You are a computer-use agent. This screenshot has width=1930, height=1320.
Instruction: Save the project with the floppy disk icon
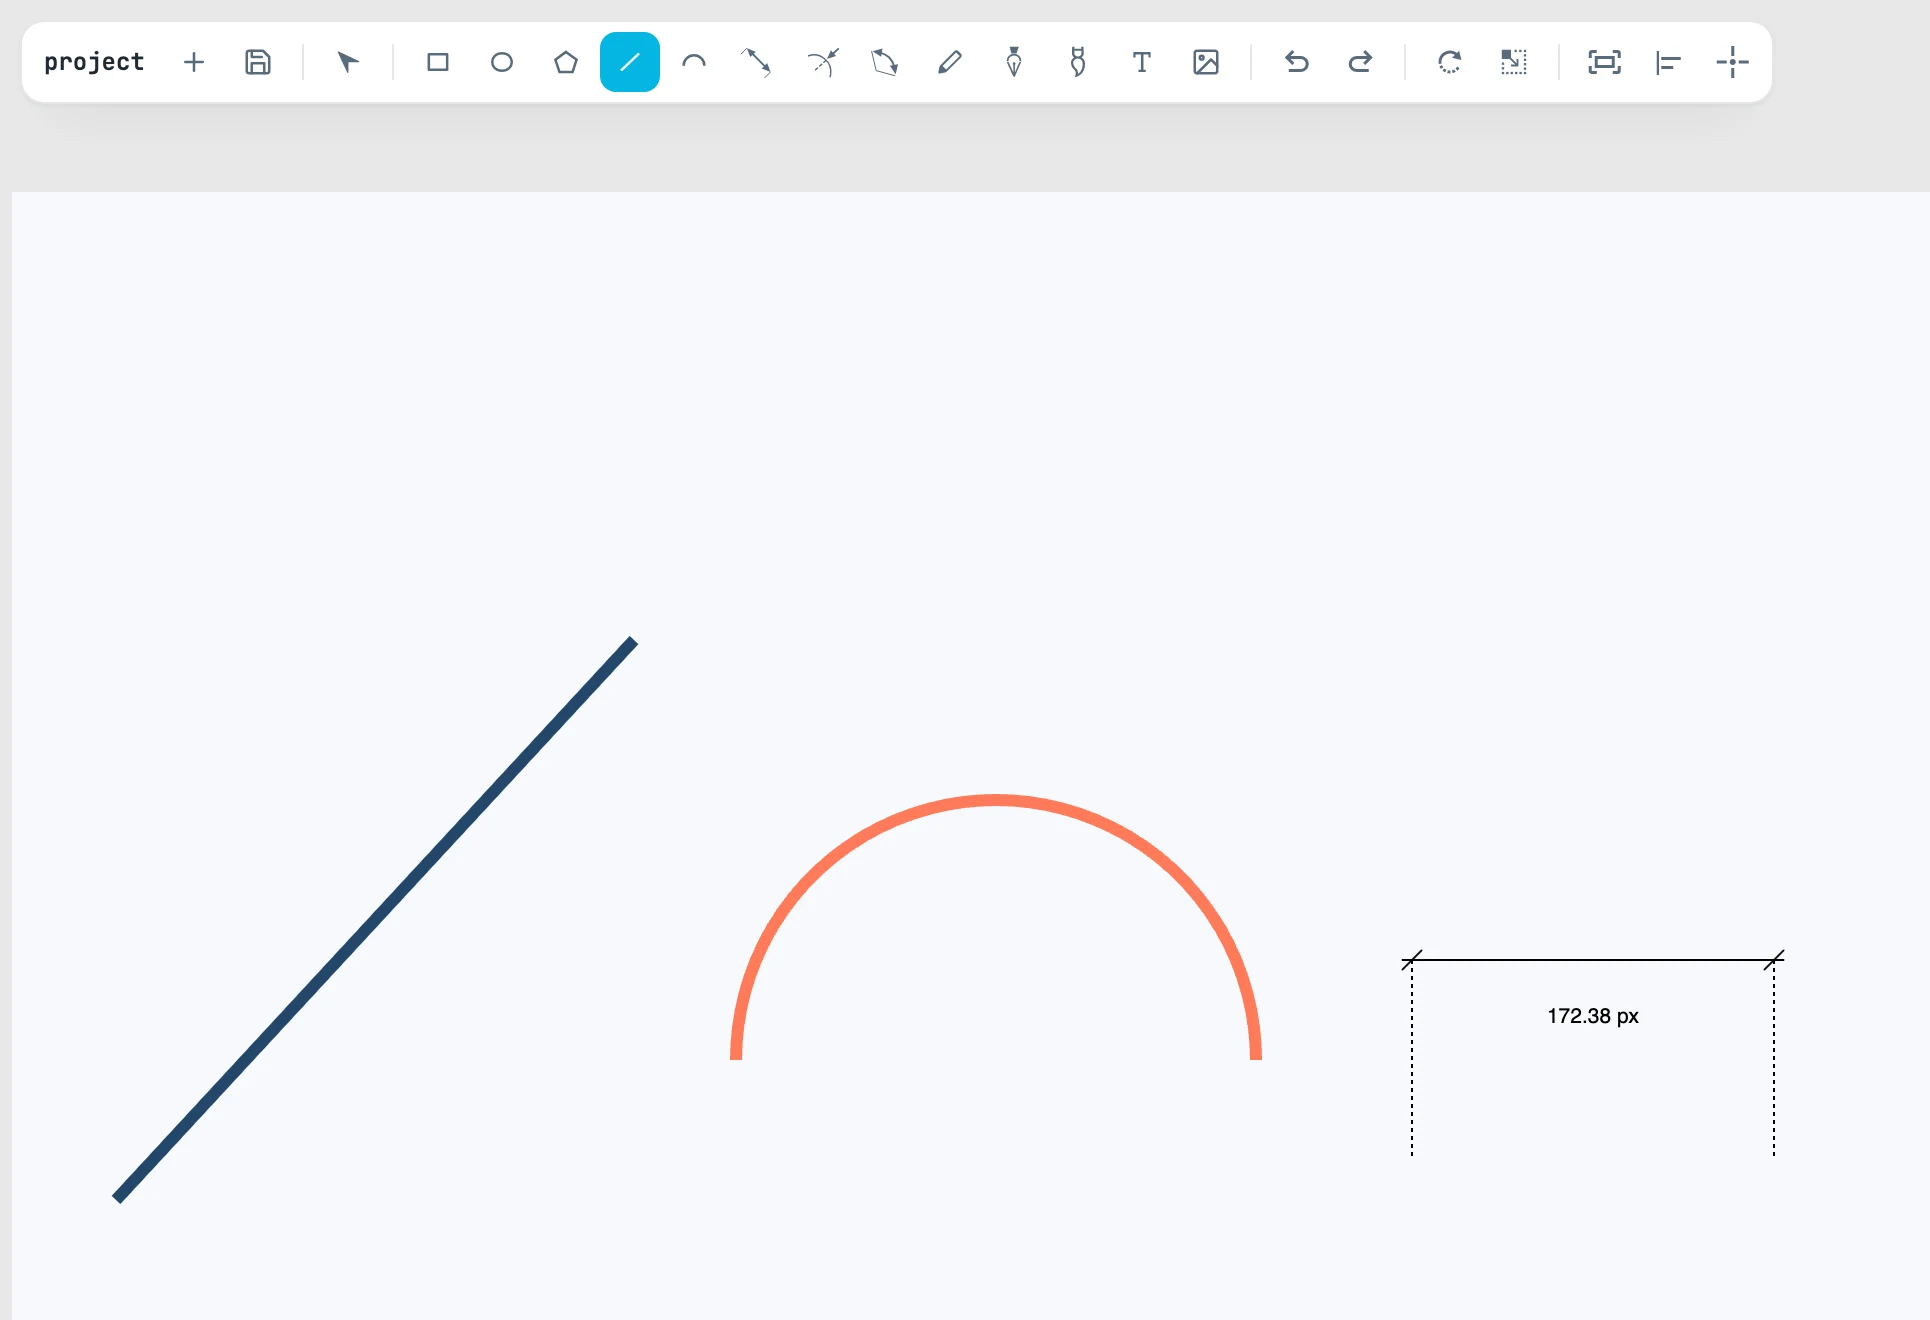point(258,62)
